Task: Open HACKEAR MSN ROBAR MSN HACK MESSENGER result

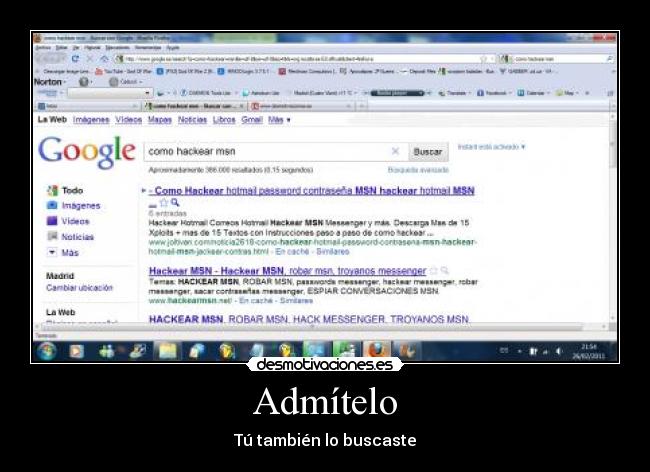Action: 309,319
